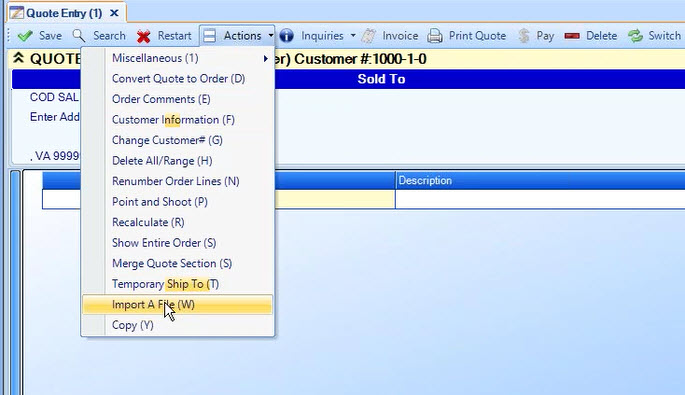The width and height of the screenshot is (685, 395).
Task: Click the dollar sign Pay icon
Action: point(524,36)
